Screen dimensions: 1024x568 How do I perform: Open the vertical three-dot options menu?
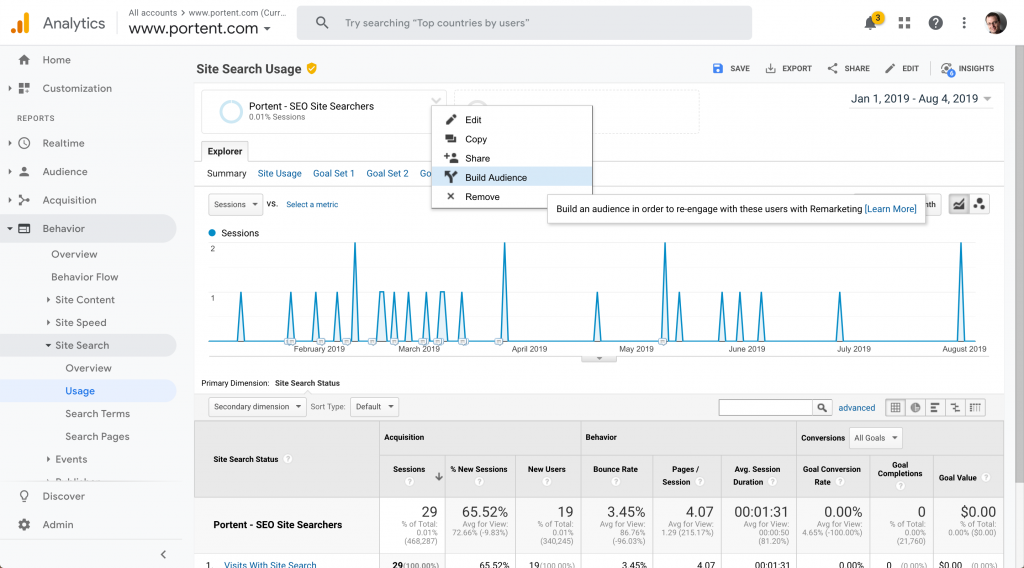(x=964, y=23)
